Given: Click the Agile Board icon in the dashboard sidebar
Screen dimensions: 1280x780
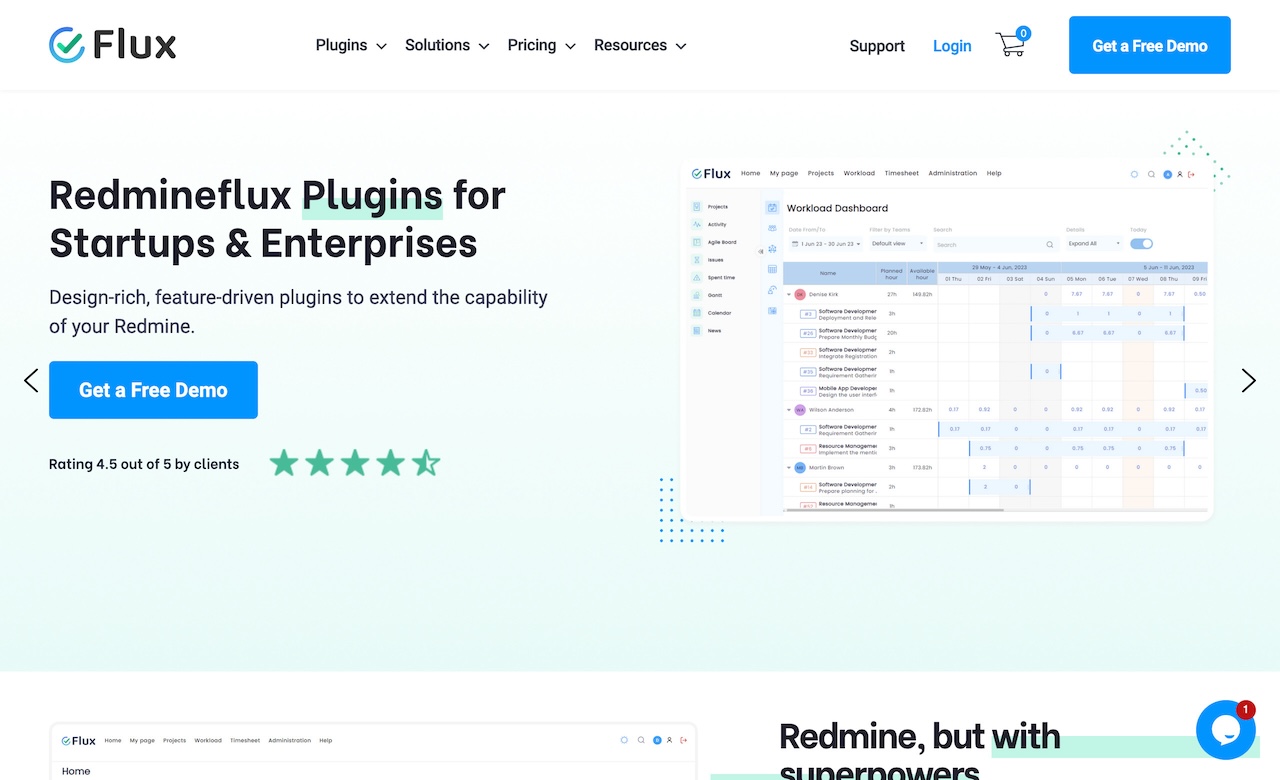Looking at the screenshot, I should click(697, 242).
